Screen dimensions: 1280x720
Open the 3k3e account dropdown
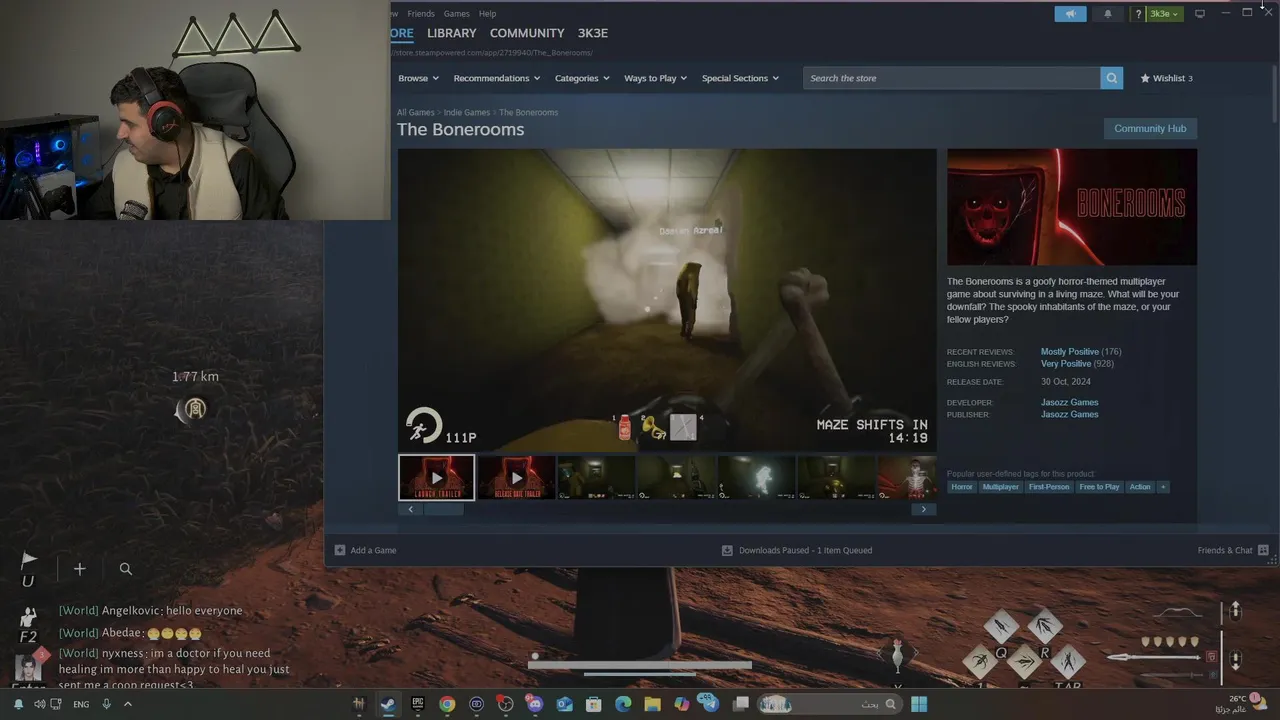coord(1164,14)
